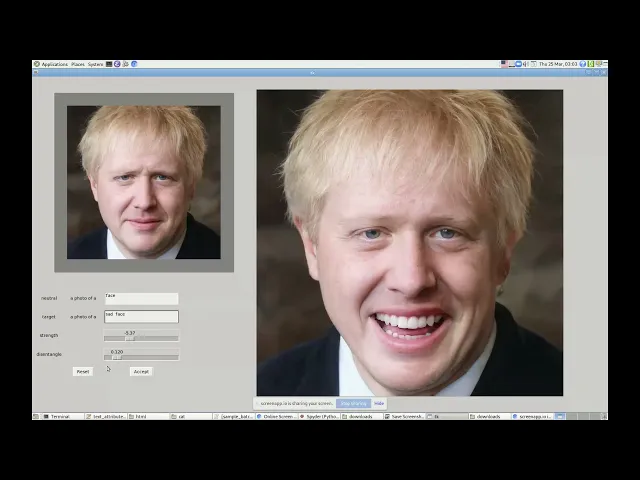Click the network monitor tray icon
The height and width of the screenshot is (480, 640).
click(x=599, y=64)
